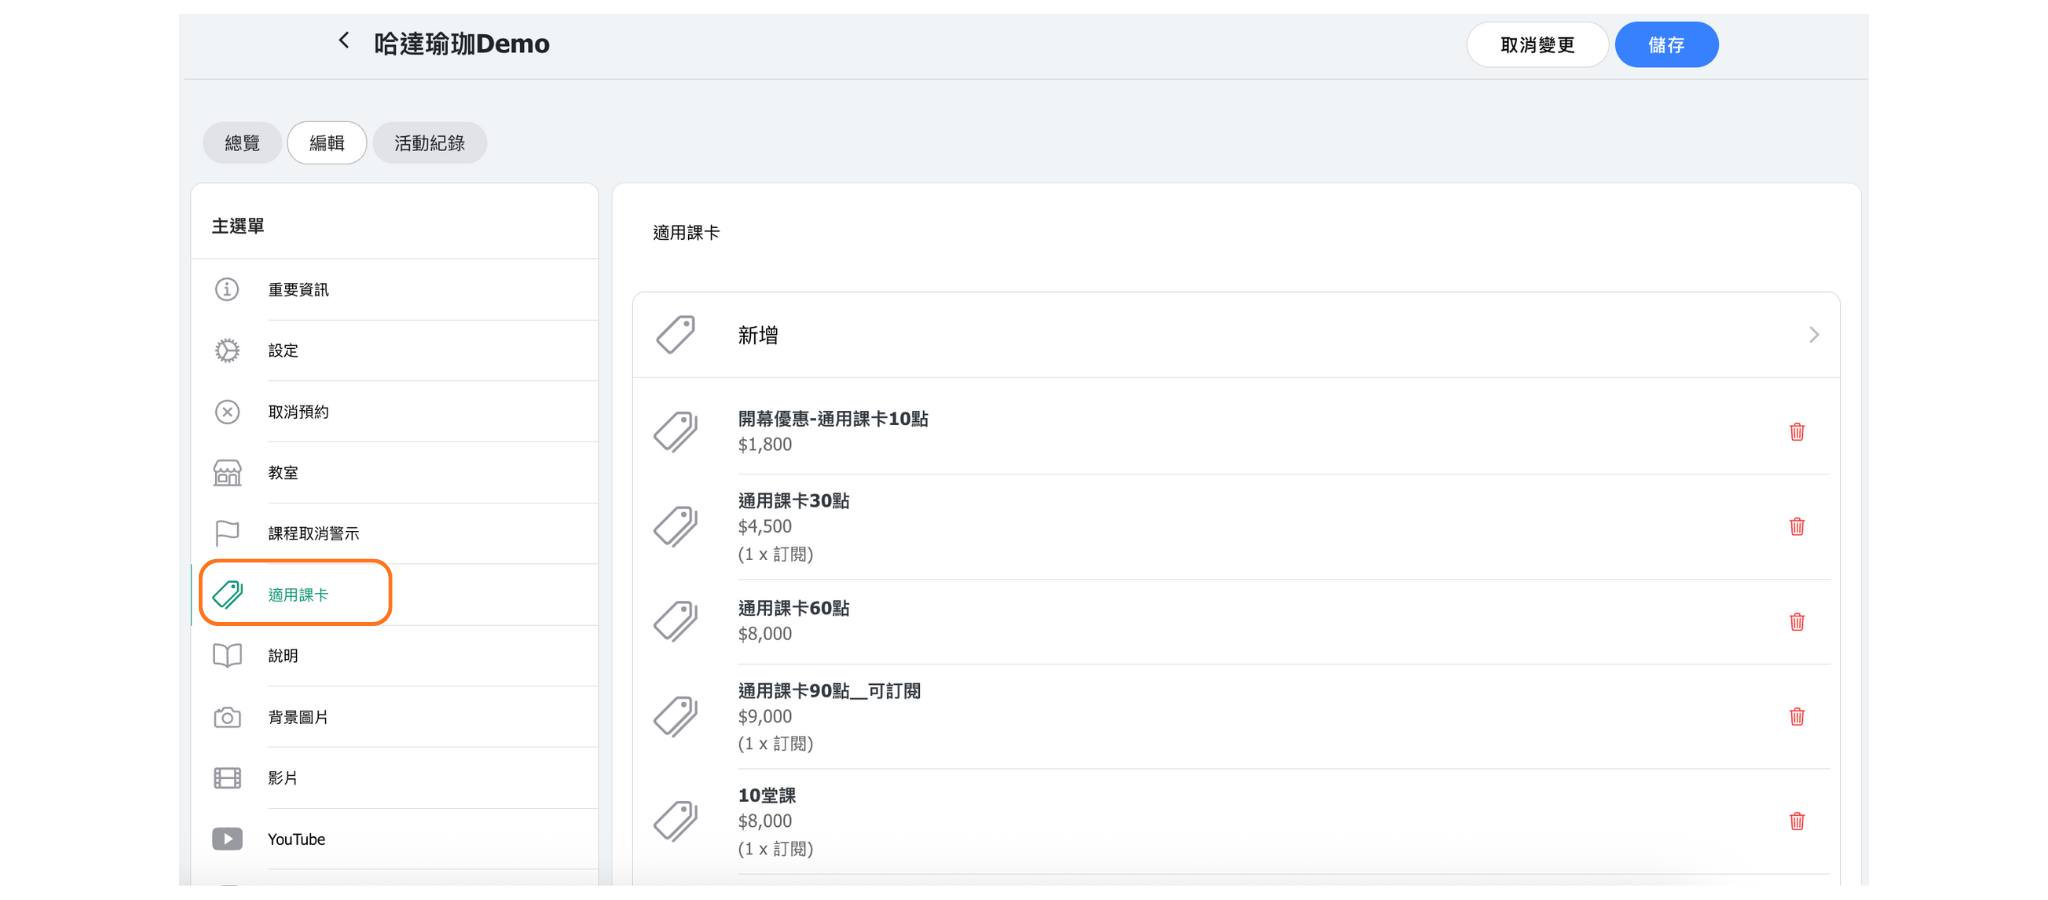The height and width of the screenshot is (900, 2048).
Task: Open the 活動紀錄 tab
Action: point(429,143)
